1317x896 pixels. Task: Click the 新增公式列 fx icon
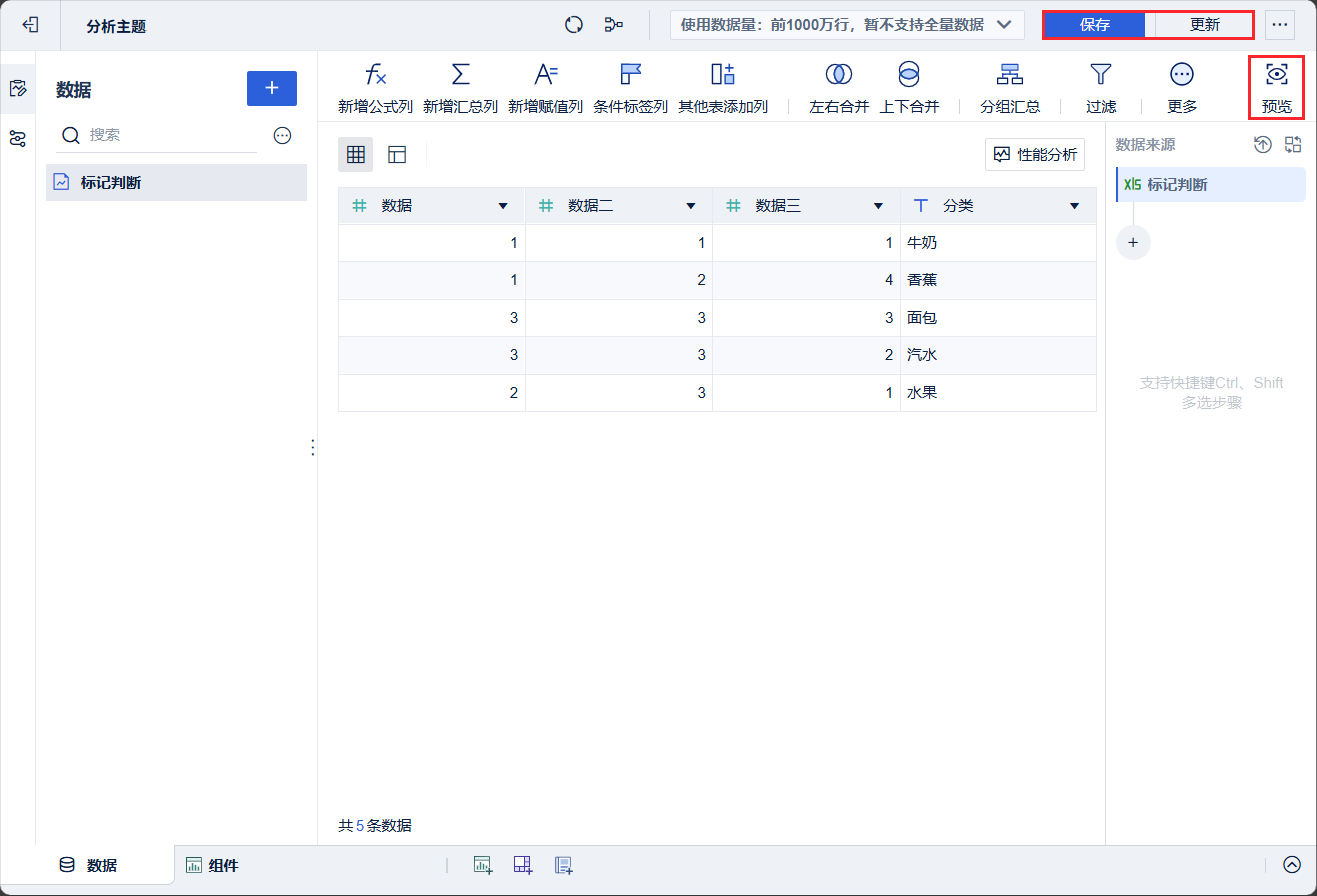coord(375,74)
